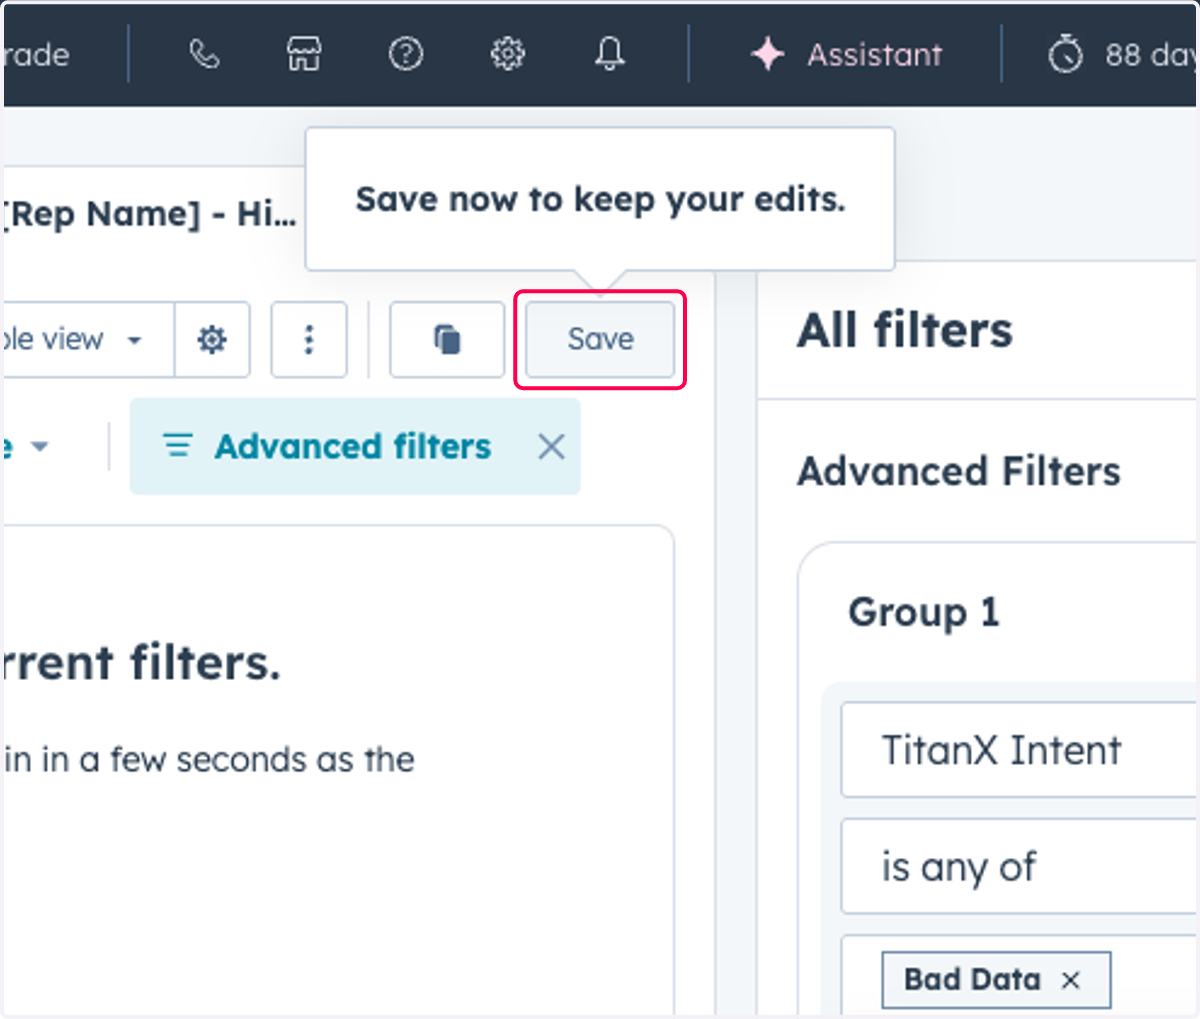The height and width of the screenshot is (1019, 1200).
Task: Click the view settings gear icon
Action: [x=212, y=340]
